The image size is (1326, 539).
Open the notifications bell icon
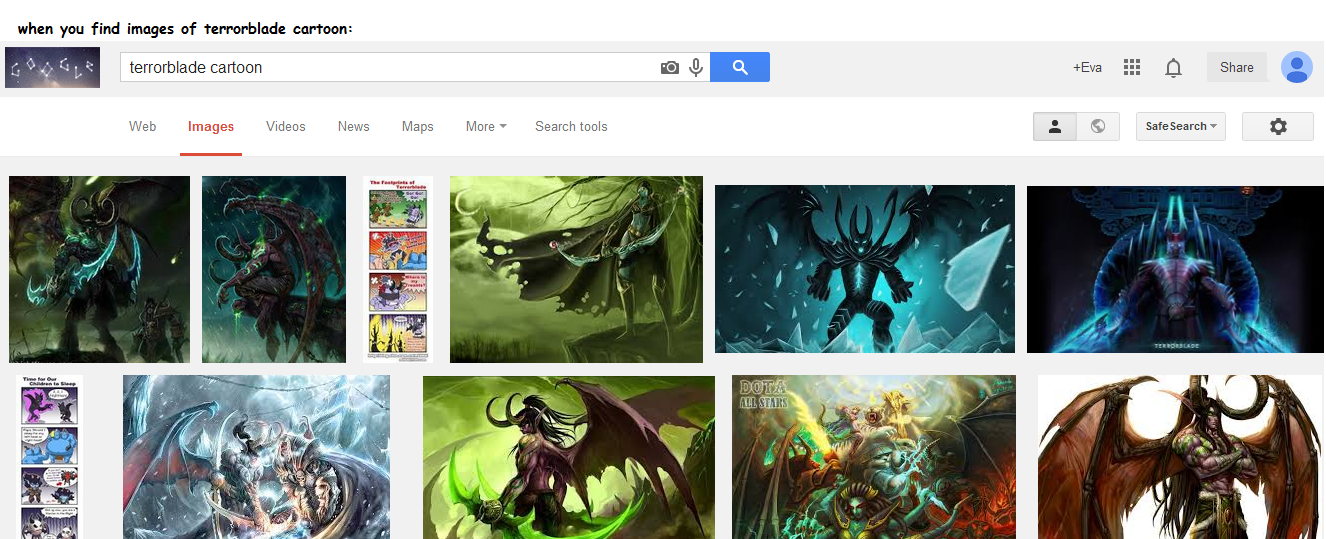tap(1173, 67)
